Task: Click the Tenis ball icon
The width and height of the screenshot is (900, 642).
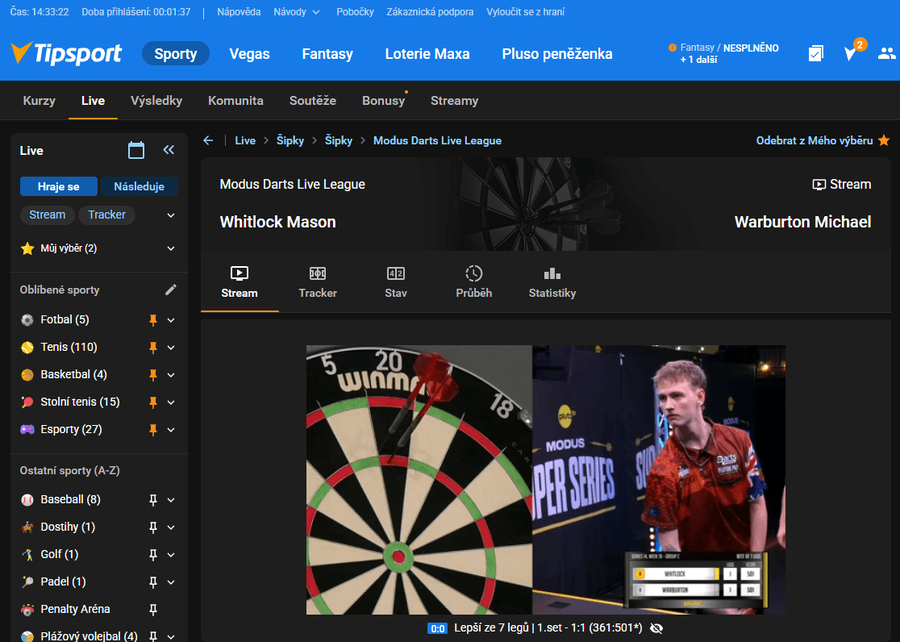Action: [27, 348]
